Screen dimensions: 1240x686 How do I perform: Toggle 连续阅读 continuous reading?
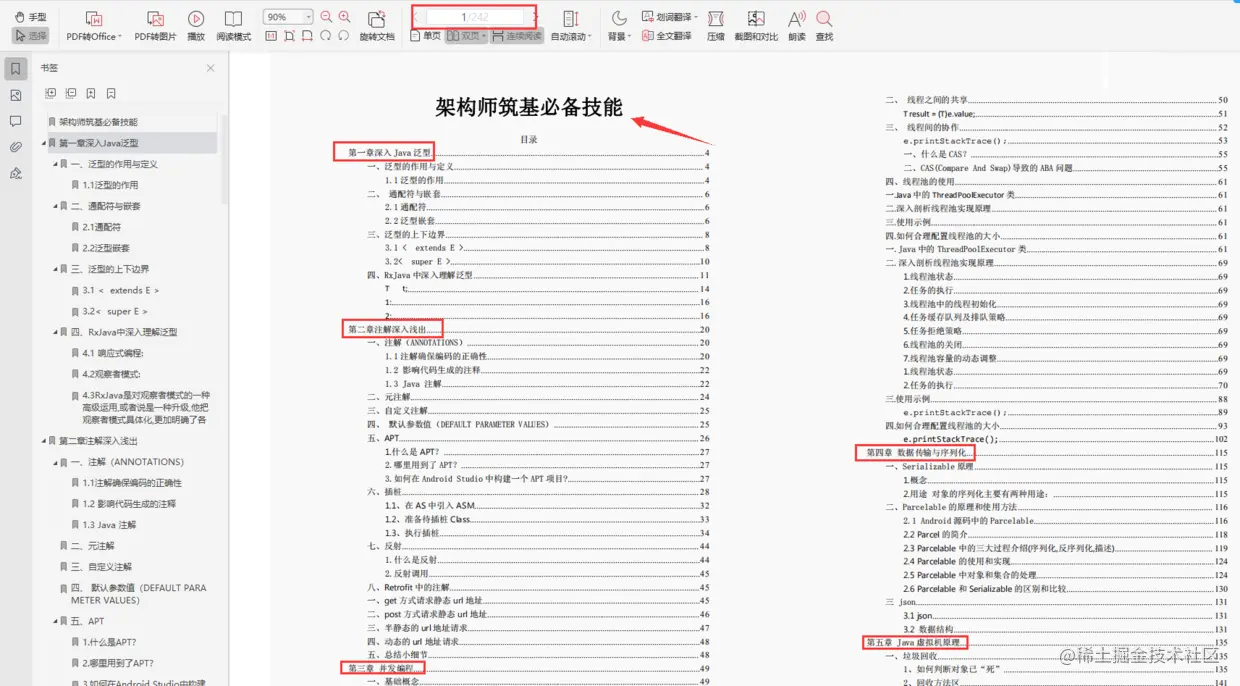pyautogui.click(x=517, y=36)
